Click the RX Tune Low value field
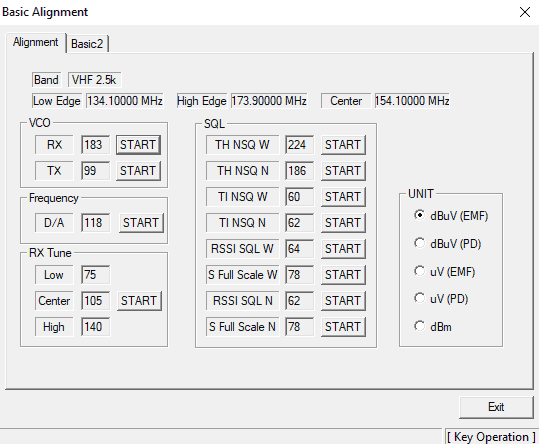539x444 pixels. 96,275
